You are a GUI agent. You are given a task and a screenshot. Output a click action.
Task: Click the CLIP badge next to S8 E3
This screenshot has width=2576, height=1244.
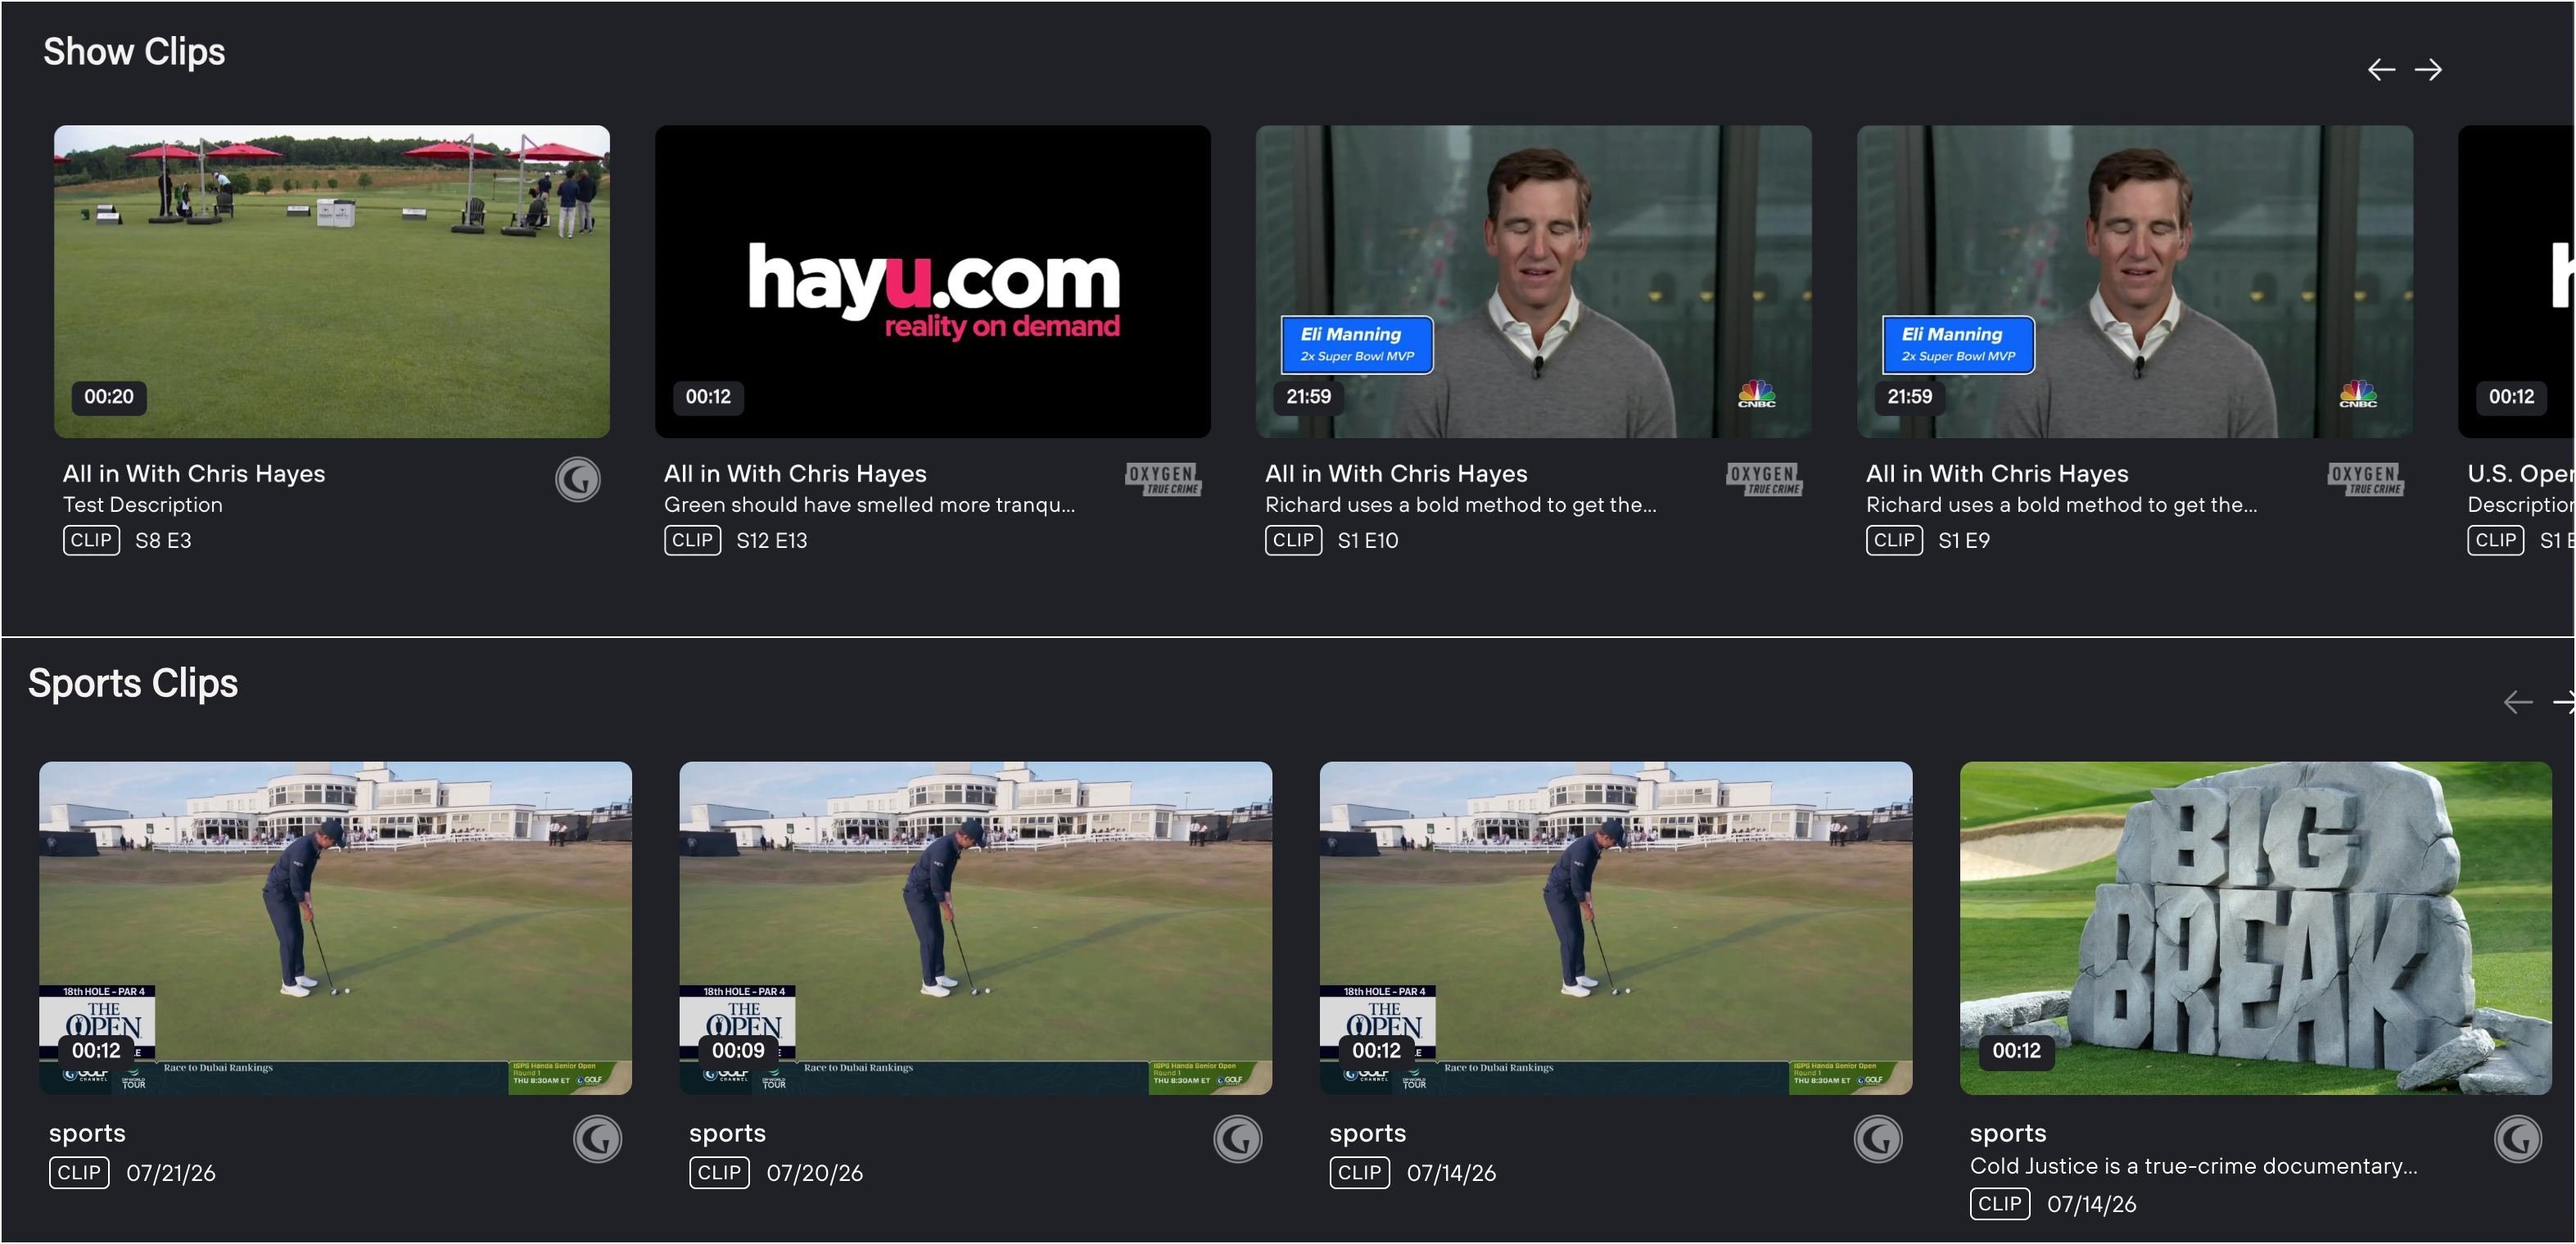point(91,540)
